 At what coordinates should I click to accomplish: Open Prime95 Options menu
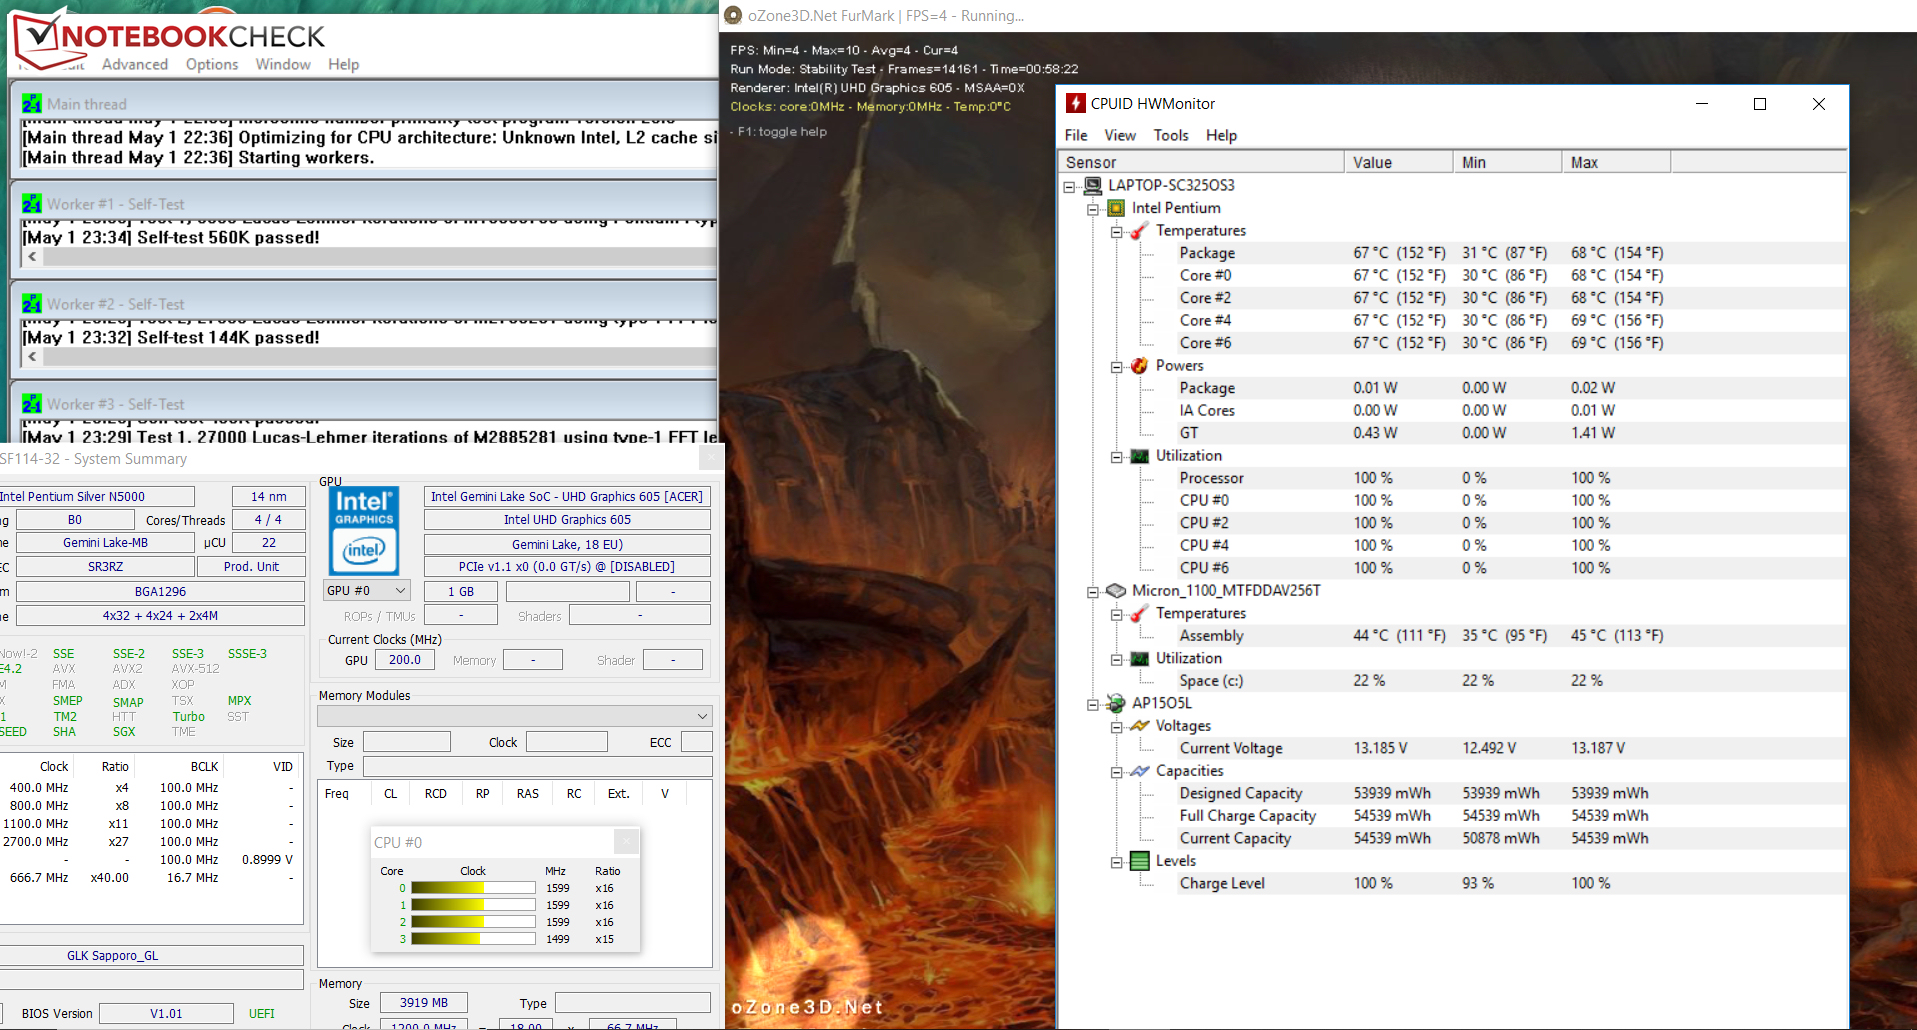click(212, 64)
